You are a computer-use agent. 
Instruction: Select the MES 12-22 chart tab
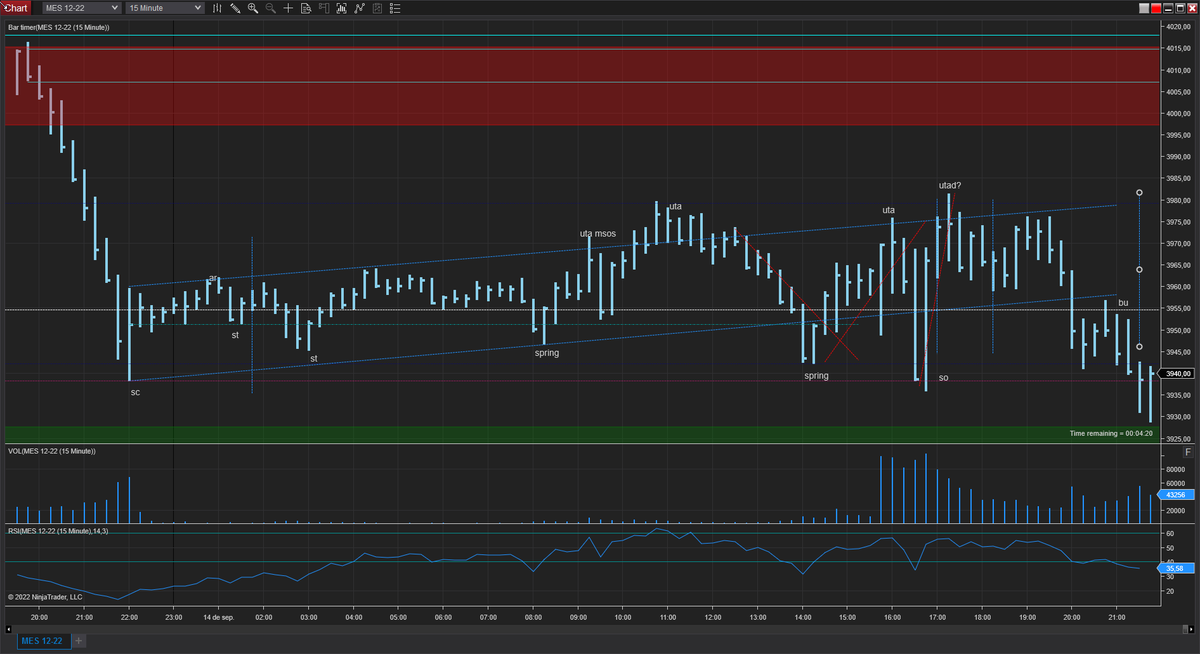point(42,640)
